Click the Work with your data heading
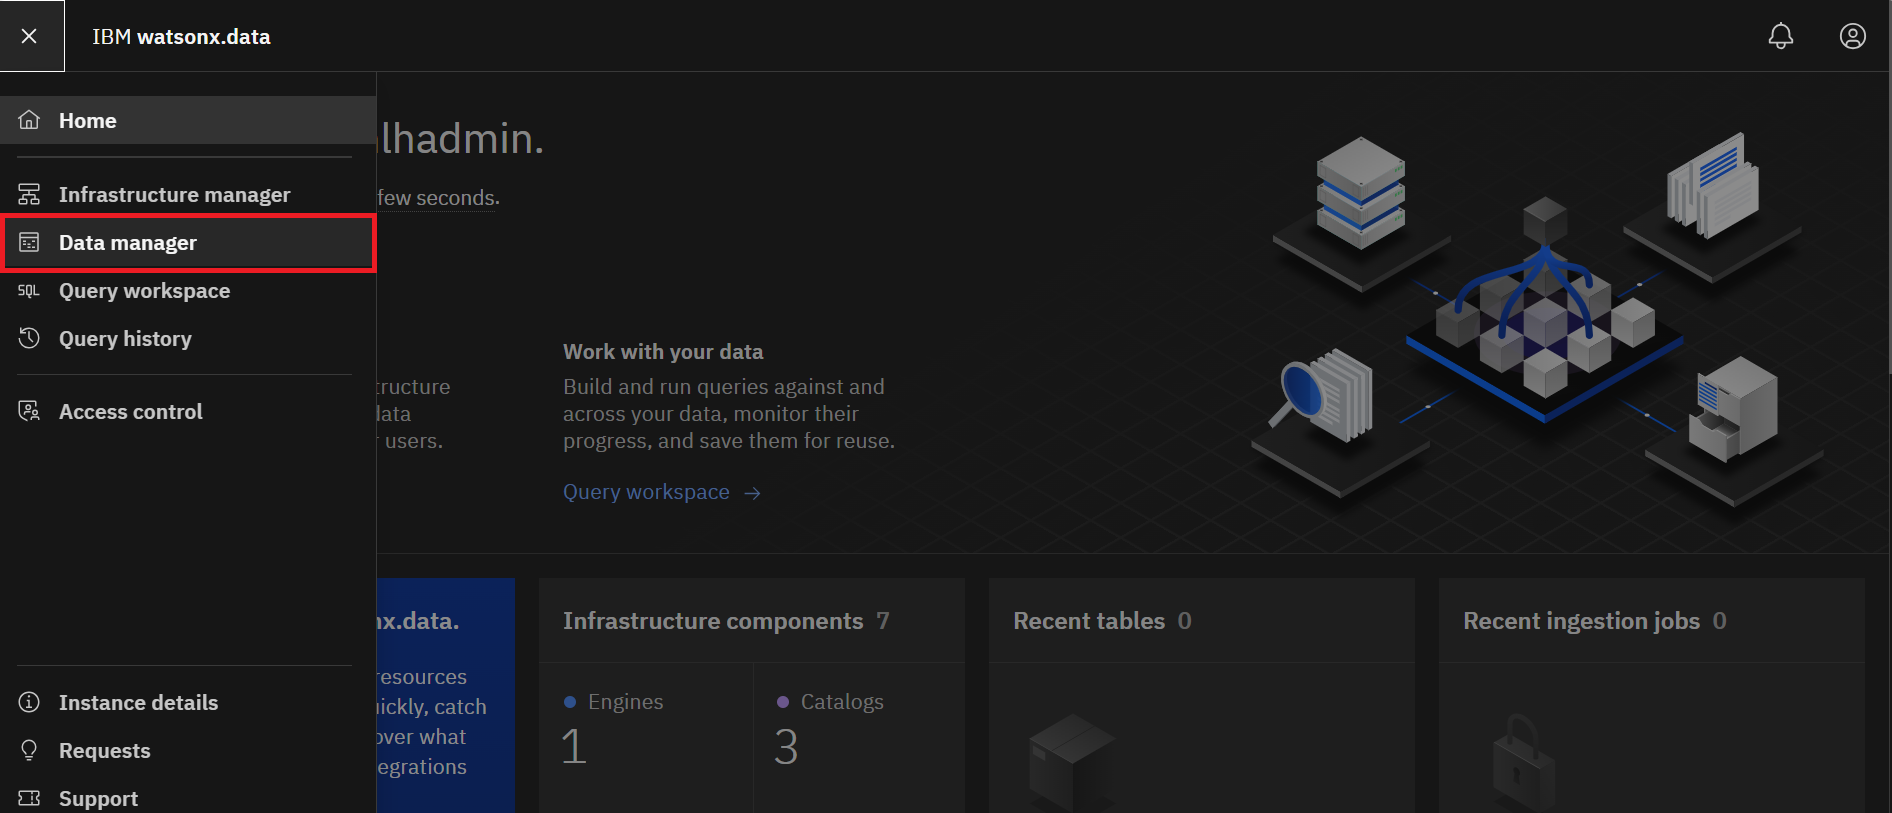 663,352
